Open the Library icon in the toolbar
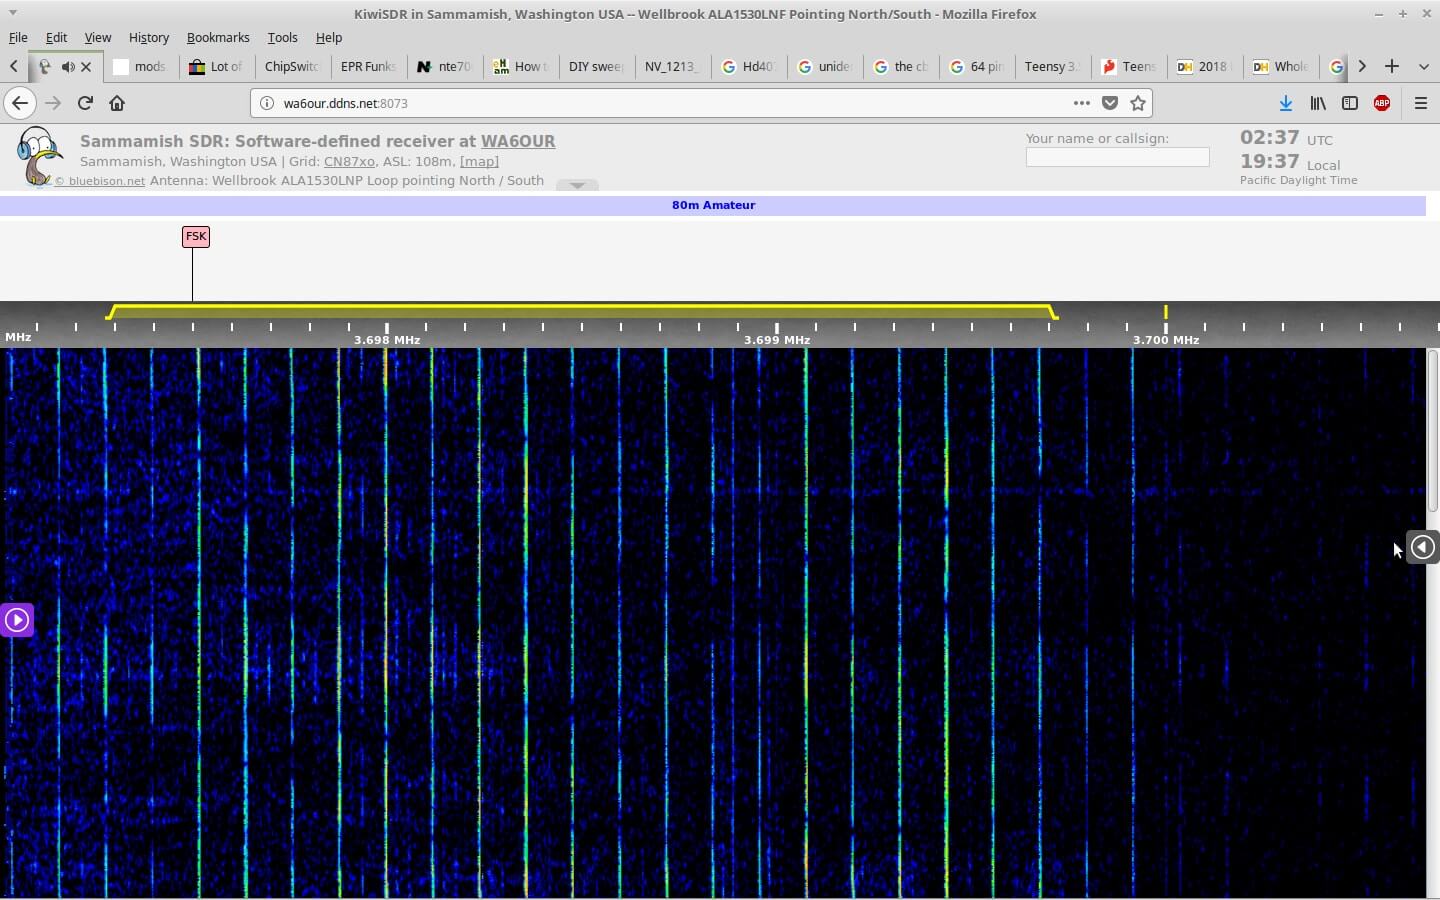The height and width of the screenshot is (900, 1440). tap(1318, 103)
